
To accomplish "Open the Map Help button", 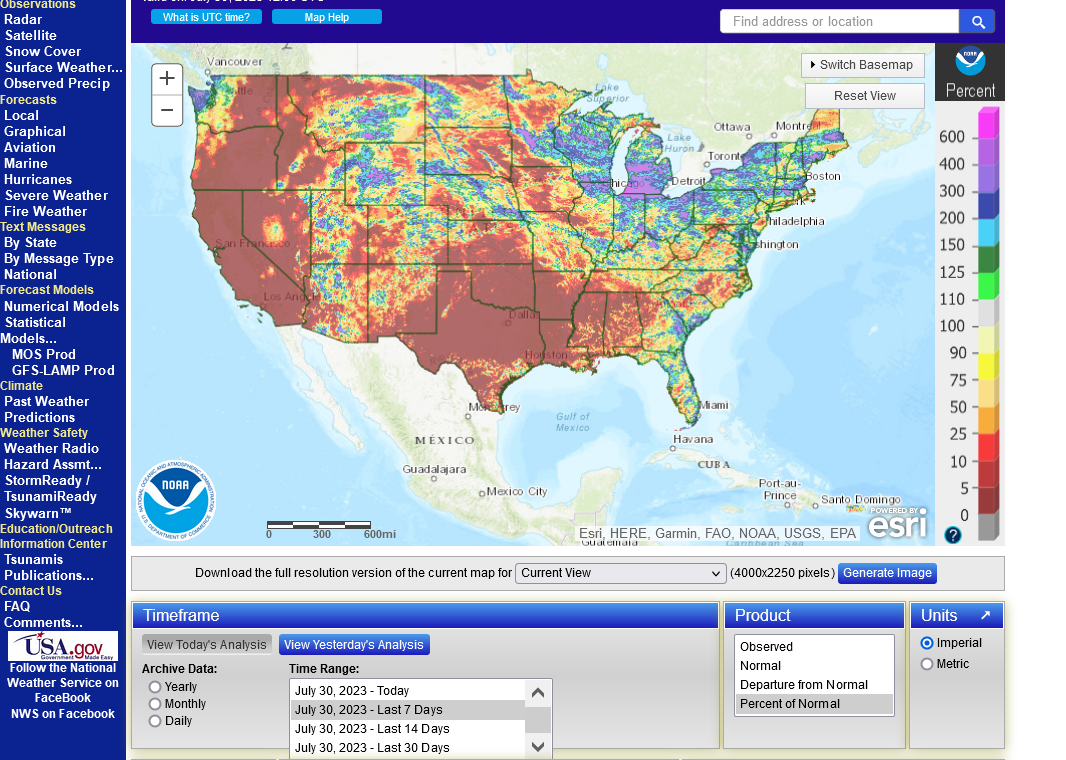I will (x=326, y=17).
